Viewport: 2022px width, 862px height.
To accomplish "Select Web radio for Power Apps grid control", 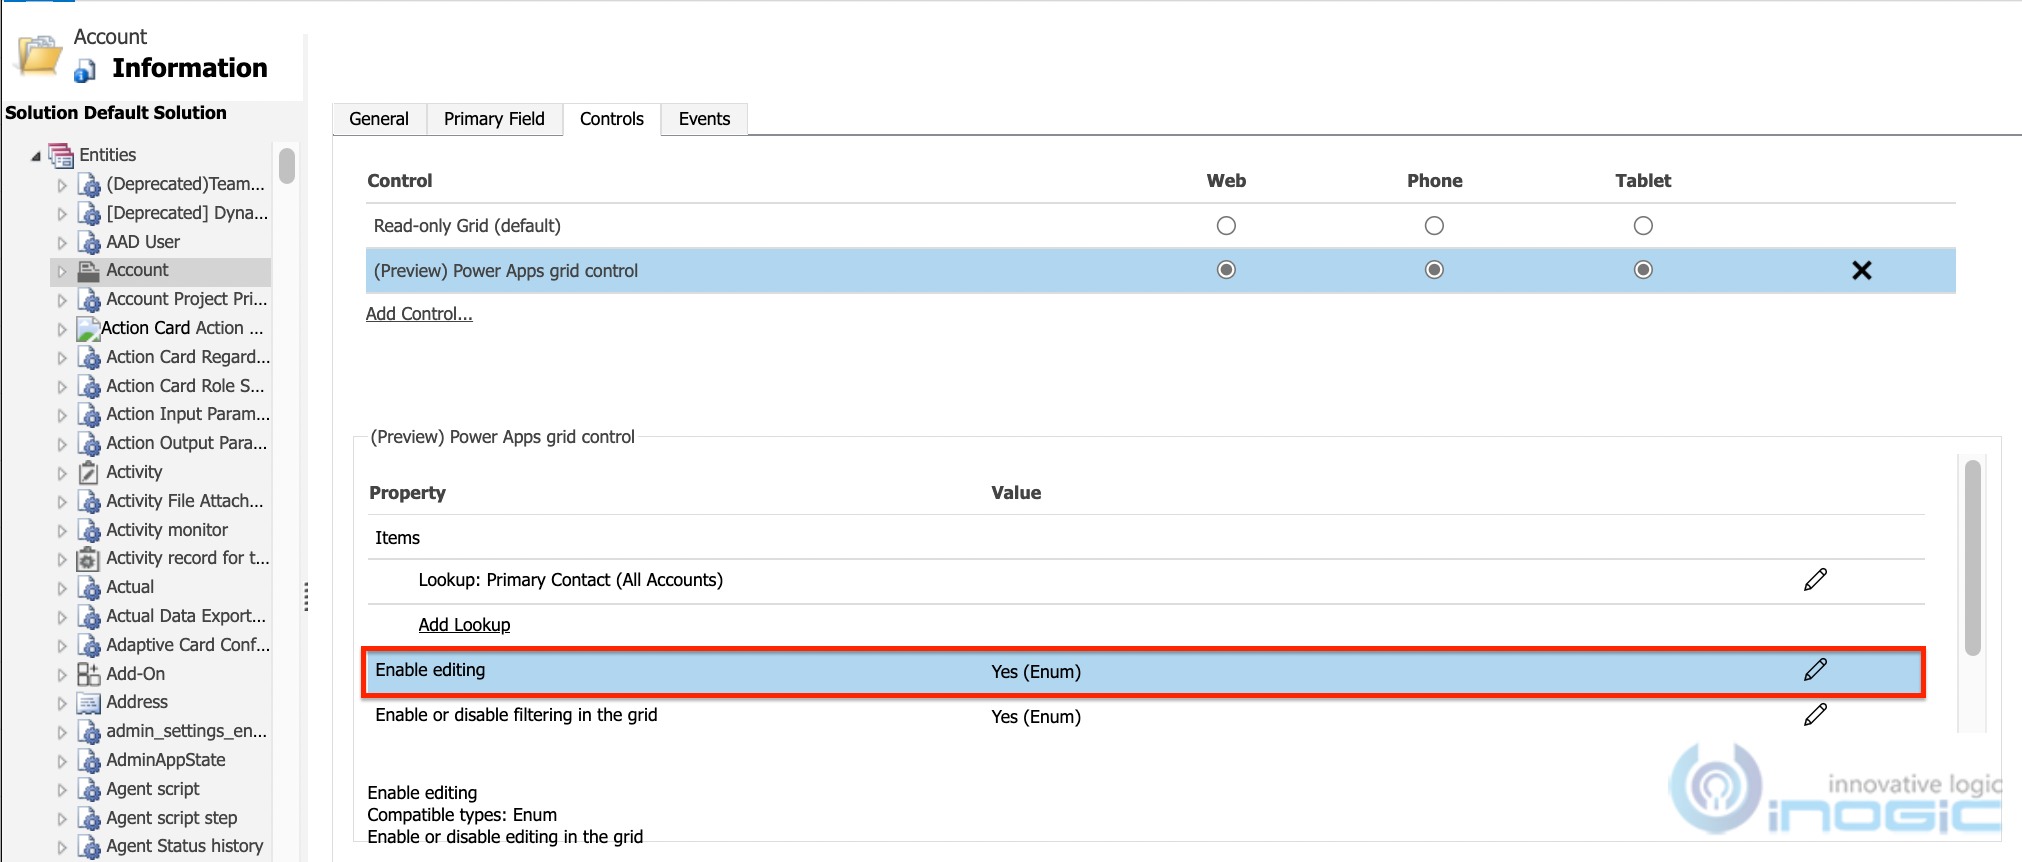I will click(x=1226, y=270).
